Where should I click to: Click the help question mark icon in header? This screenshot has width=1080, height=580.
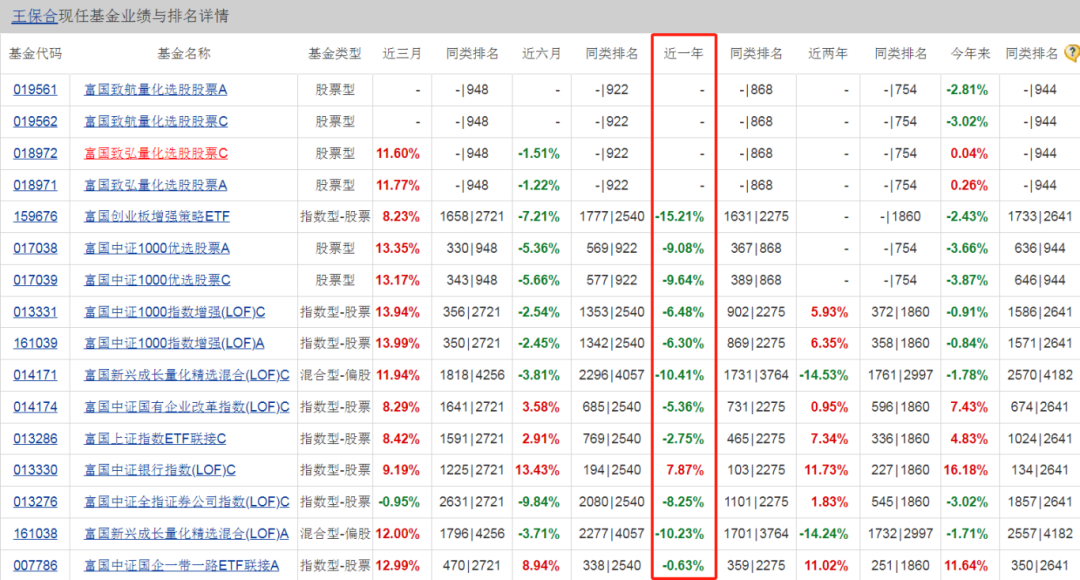(1073, 53)
